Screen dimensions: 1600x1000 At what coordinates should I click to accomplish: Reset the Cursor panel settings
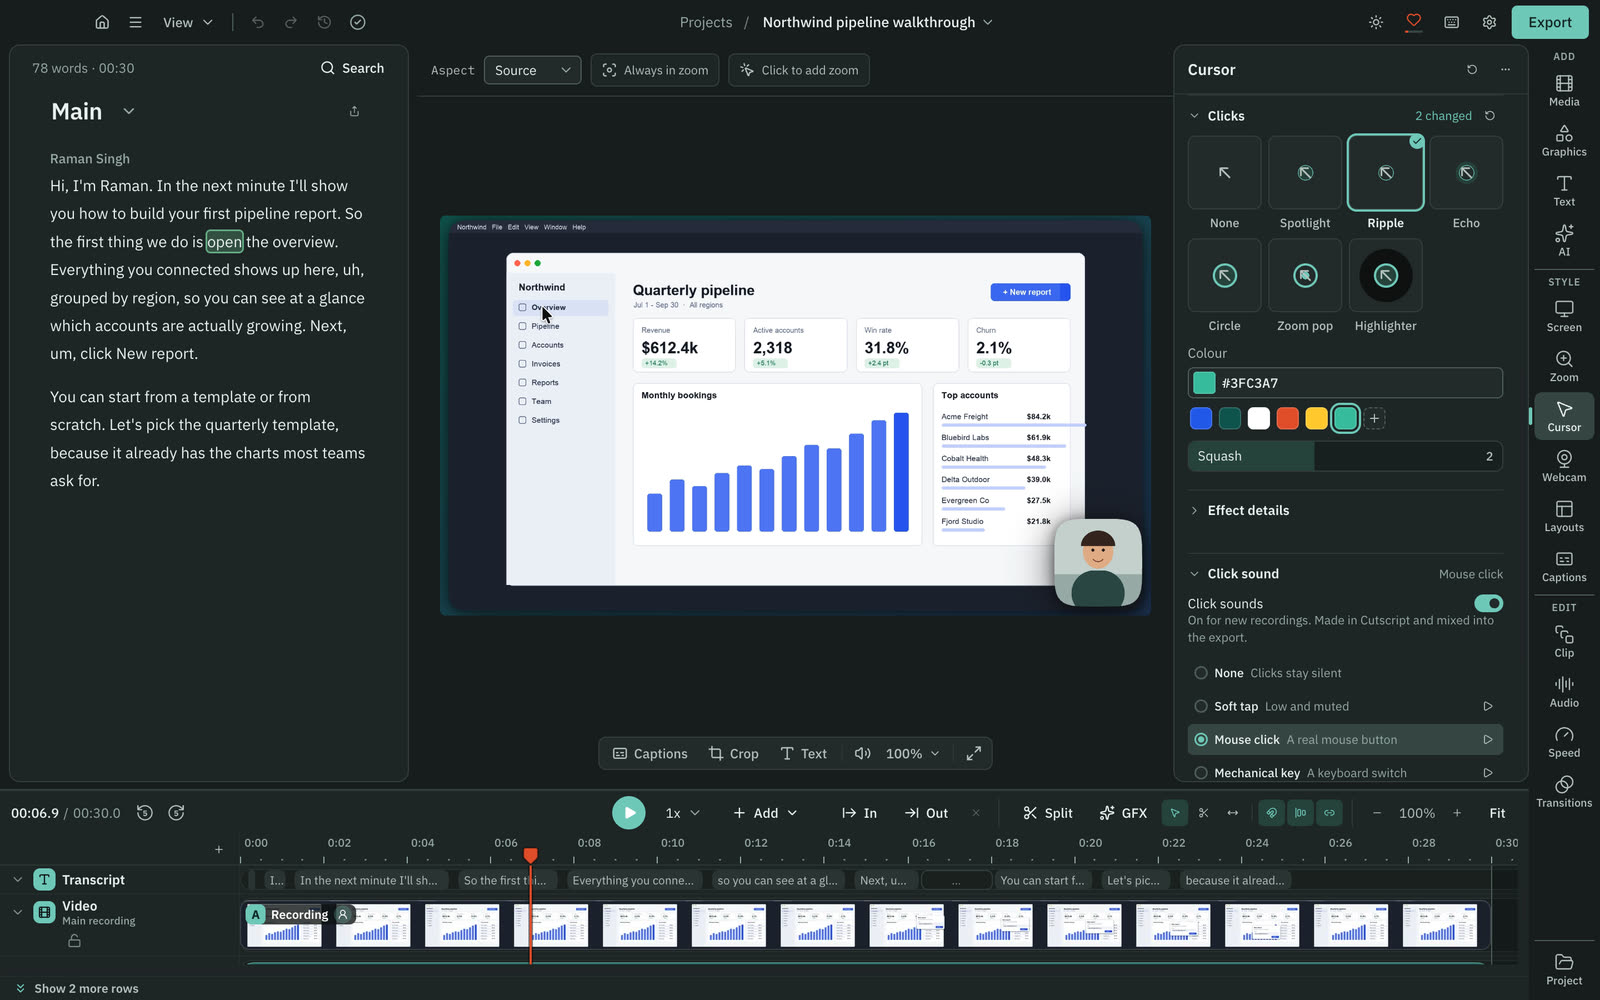pyautogui.click(x=1472, y=69)
